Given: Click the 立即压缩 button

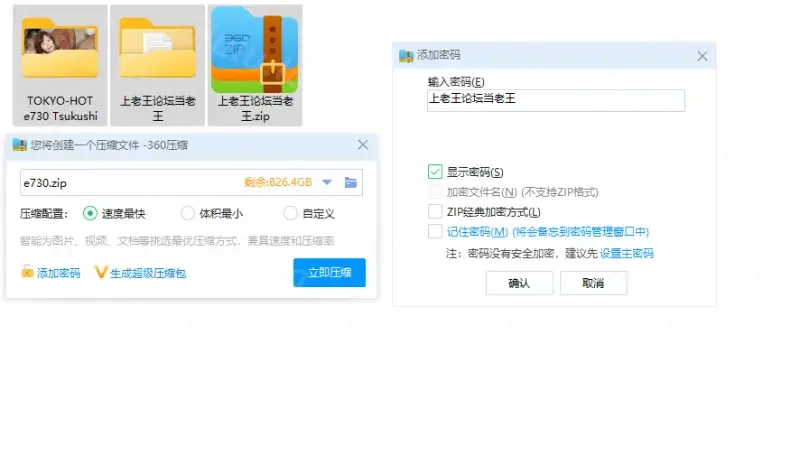Looking at the screenshot, I should click(330, 272).
